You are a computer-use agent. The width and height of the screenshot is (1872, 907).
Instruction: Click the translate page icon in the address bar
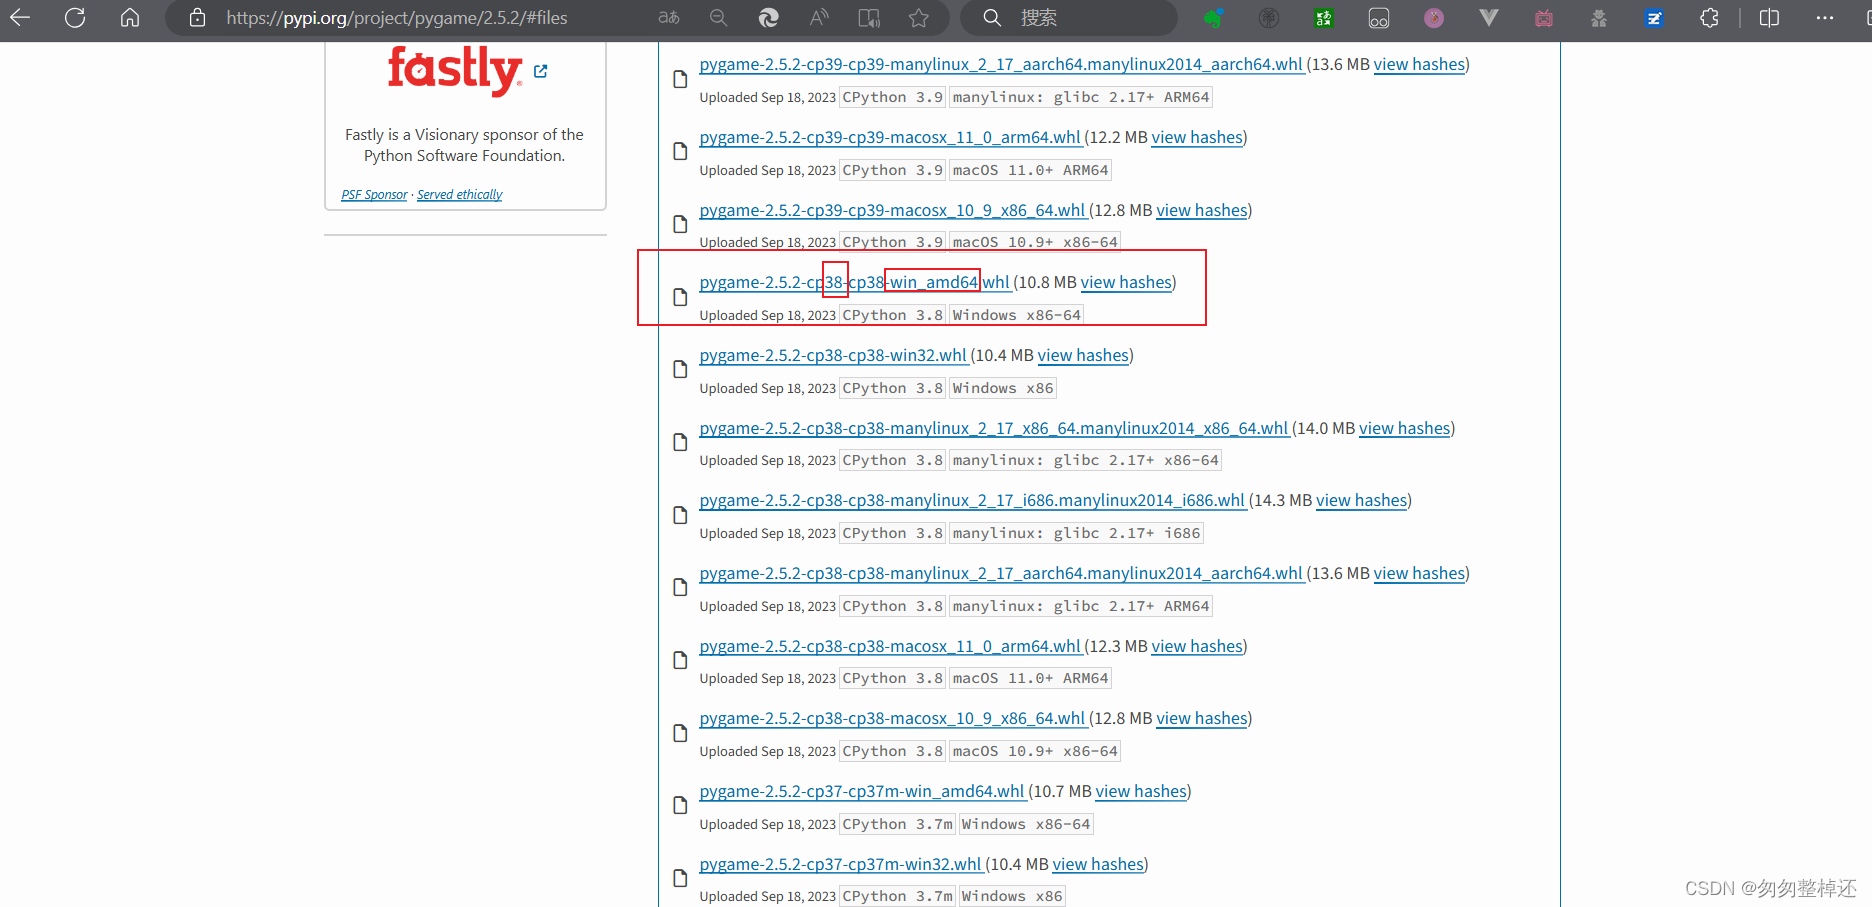tap(669, 18)
